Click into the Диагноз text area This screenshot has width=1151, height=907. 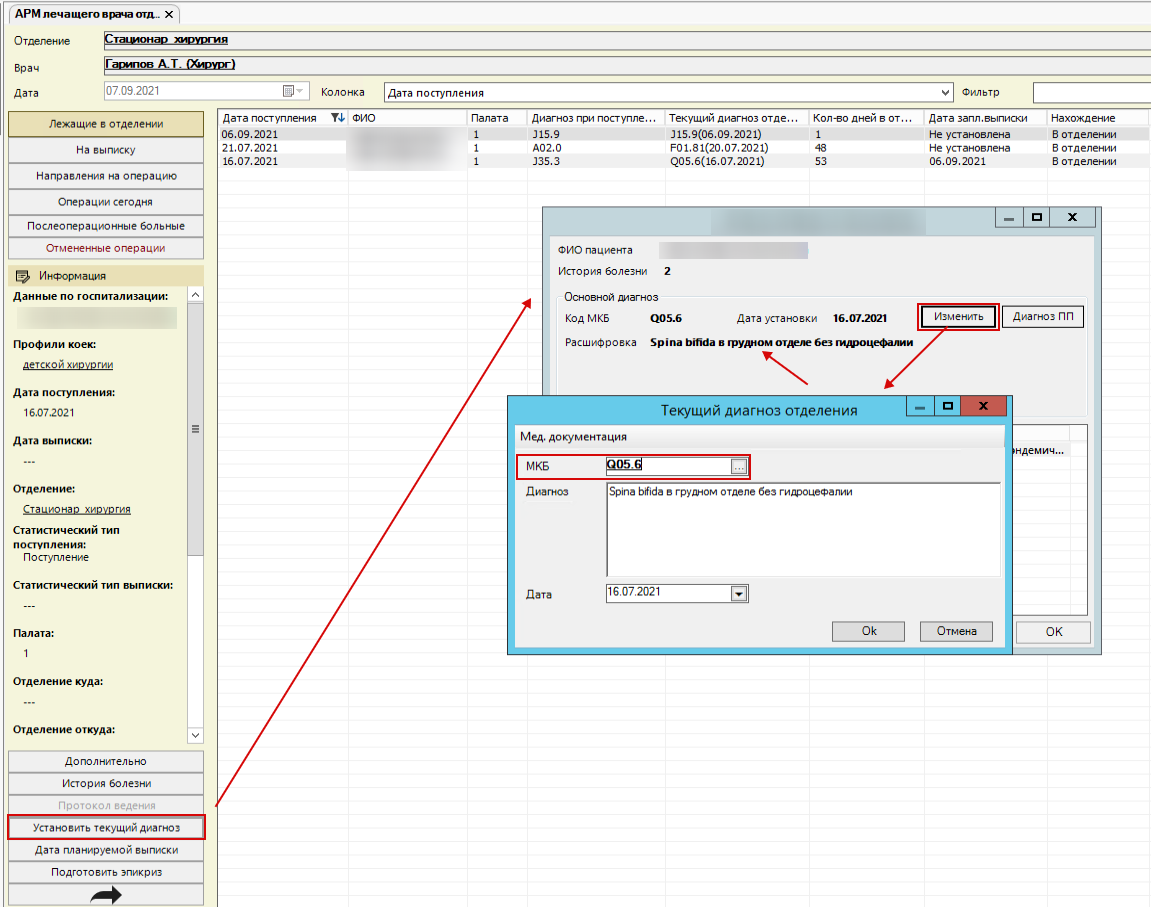coord(803,530)
